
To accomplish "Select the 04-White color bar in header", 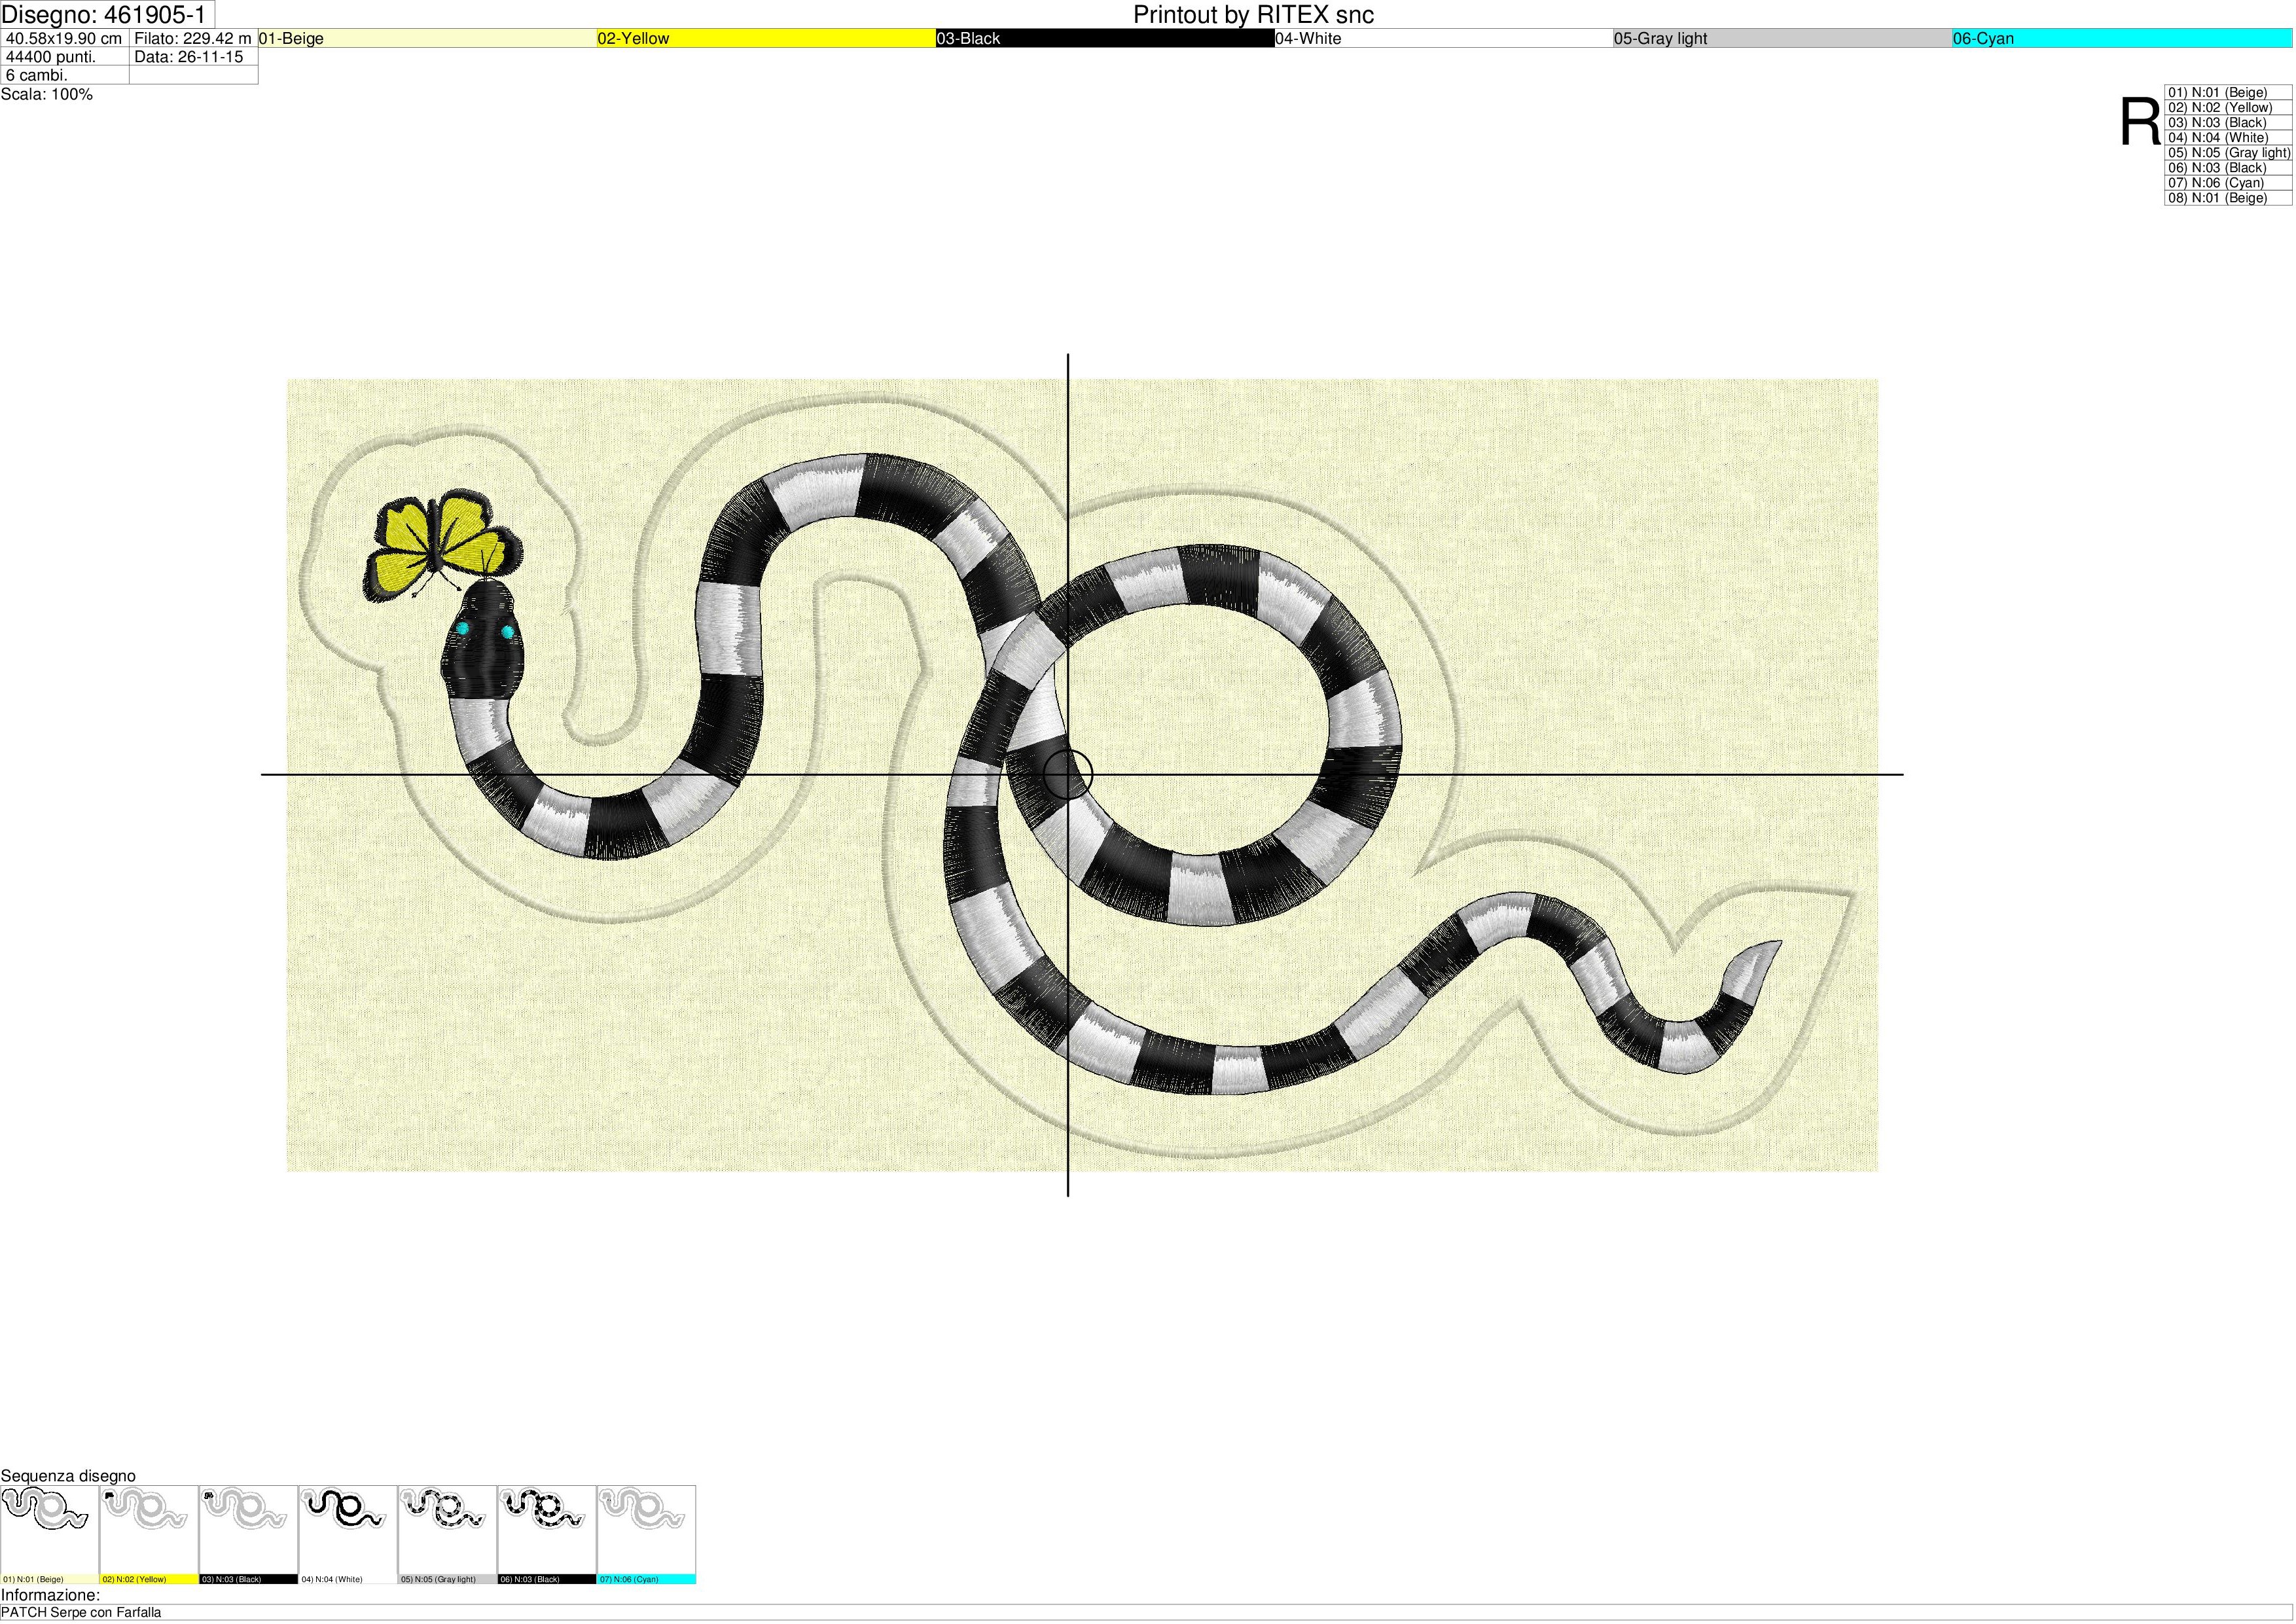I will [1444, 38].
